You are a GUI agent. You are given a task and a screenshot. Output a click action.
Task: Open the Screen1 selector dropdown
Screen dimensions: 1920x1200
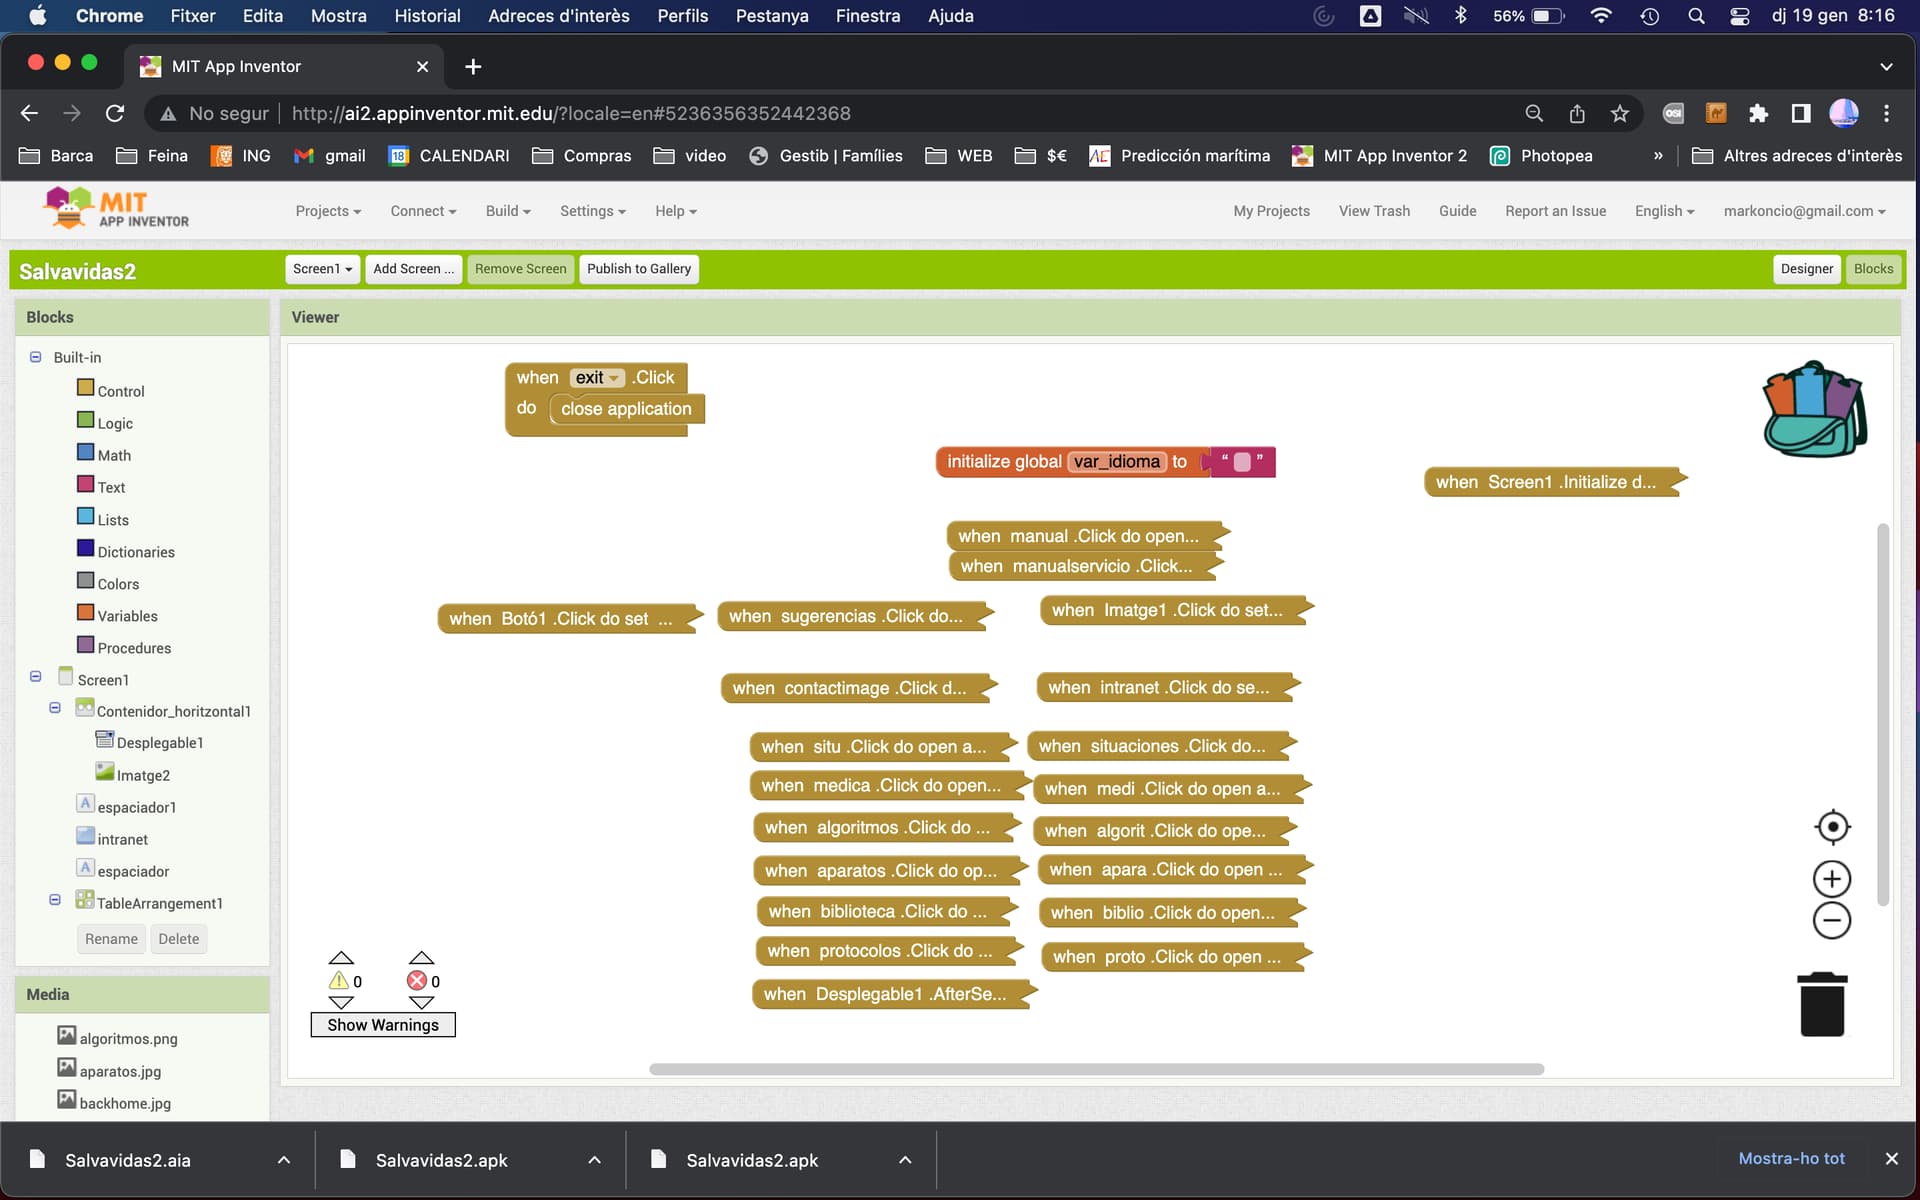pyautogui.click(x=322, y=269)
